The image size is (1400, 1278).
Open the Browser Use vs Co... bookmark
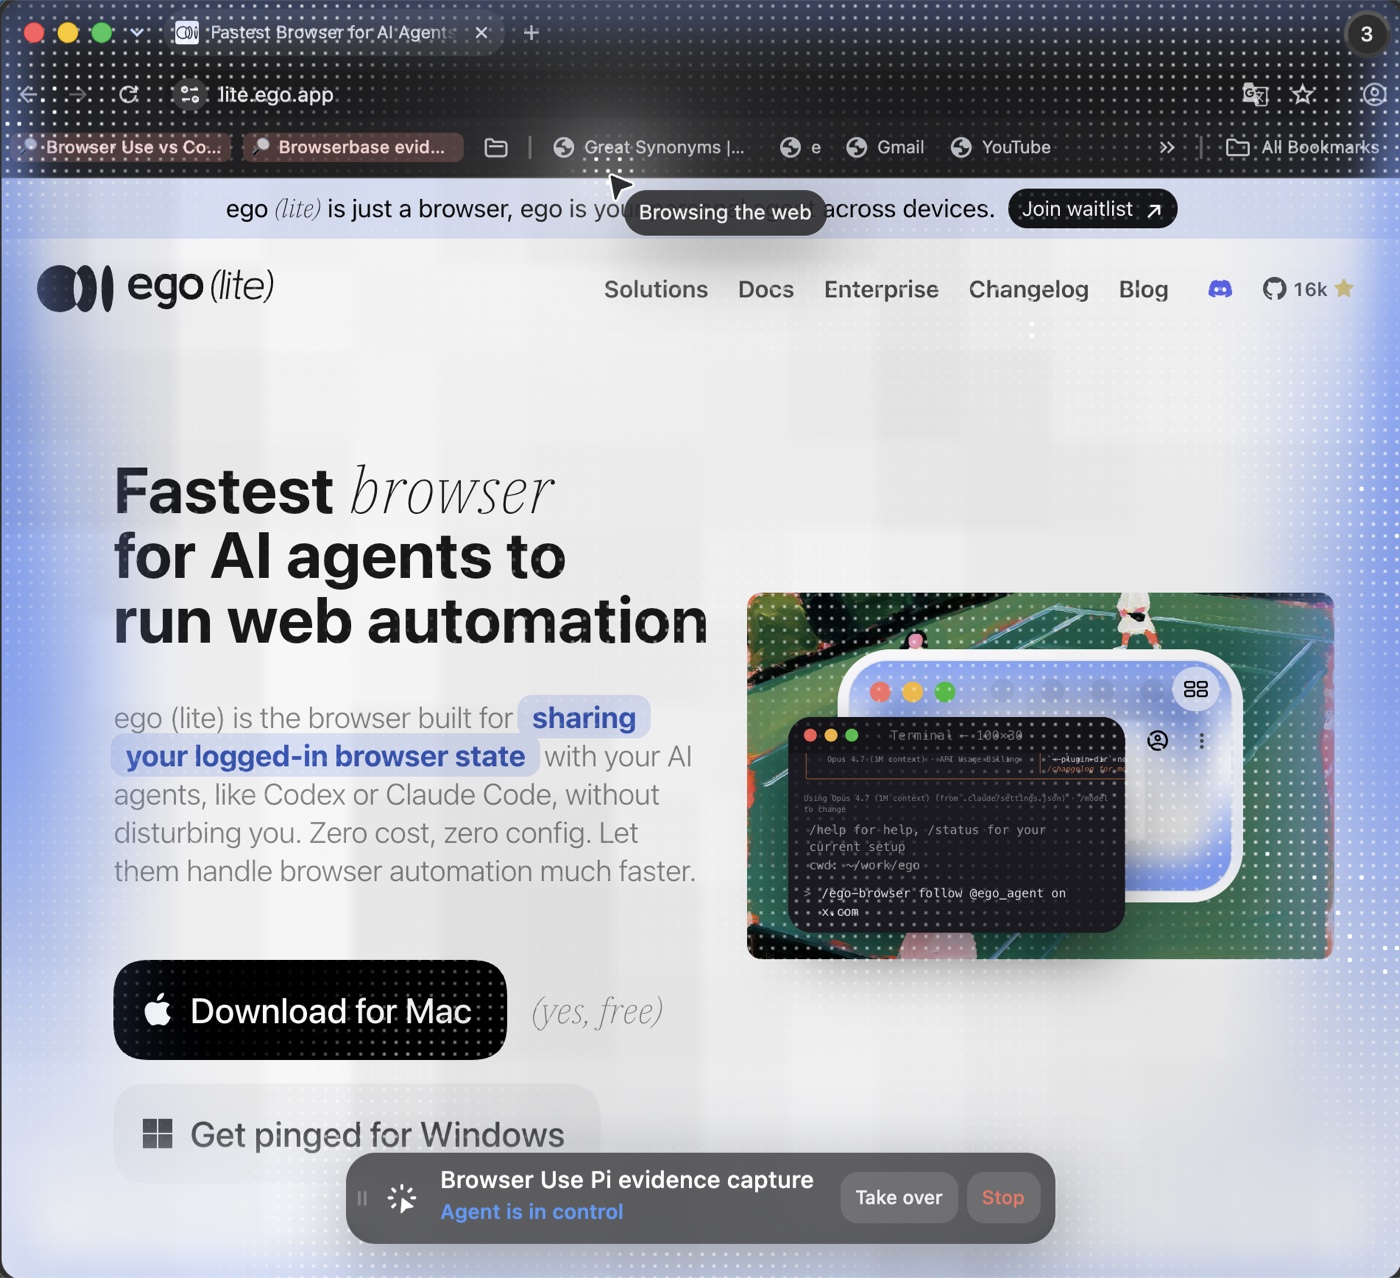click(123, 147)
